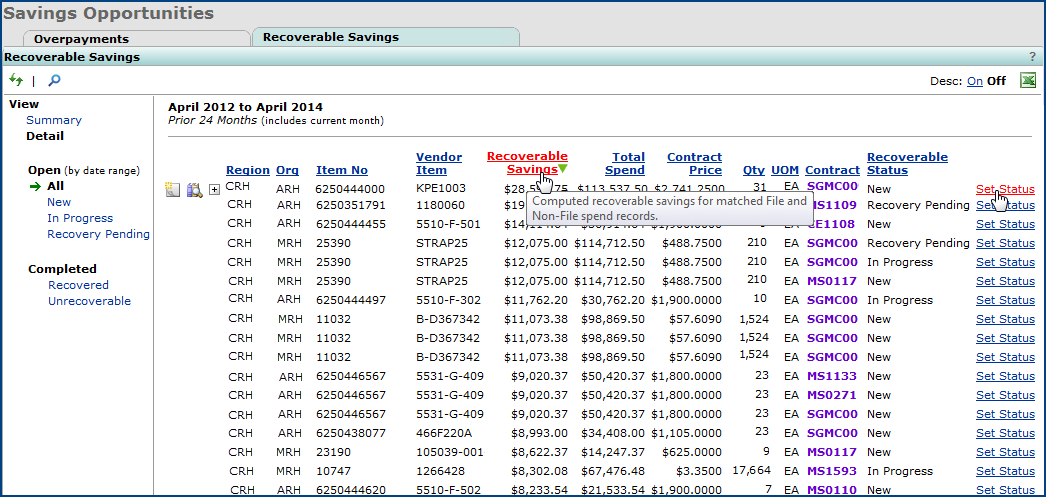Image resolution: width=1046 pixels, height=497 pixels.
Task: Show Recovery Pending items in sidebar
Action: click(x=98, y=234)
